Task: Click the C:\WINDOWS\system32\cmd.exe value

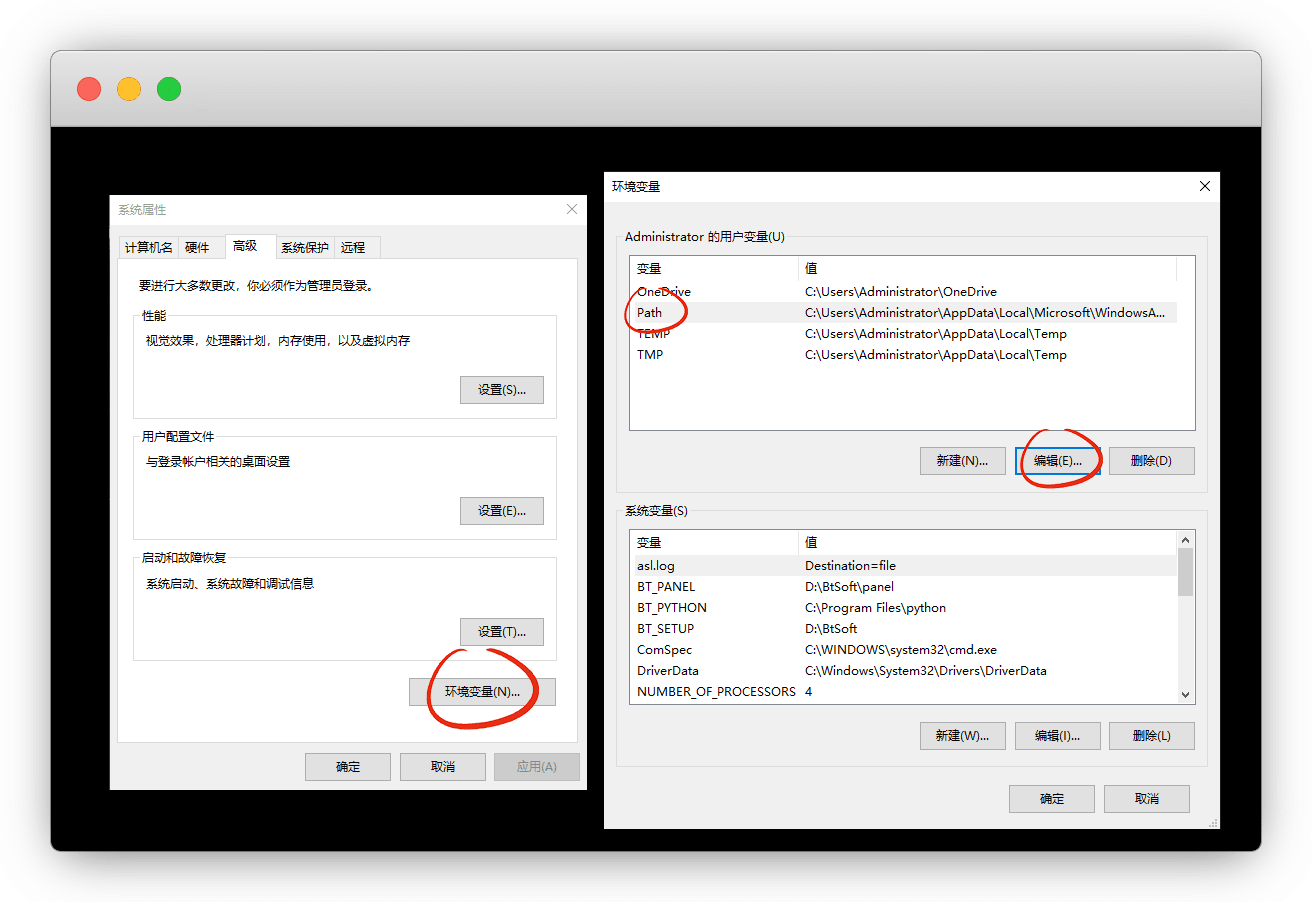Action: [901, 650]
